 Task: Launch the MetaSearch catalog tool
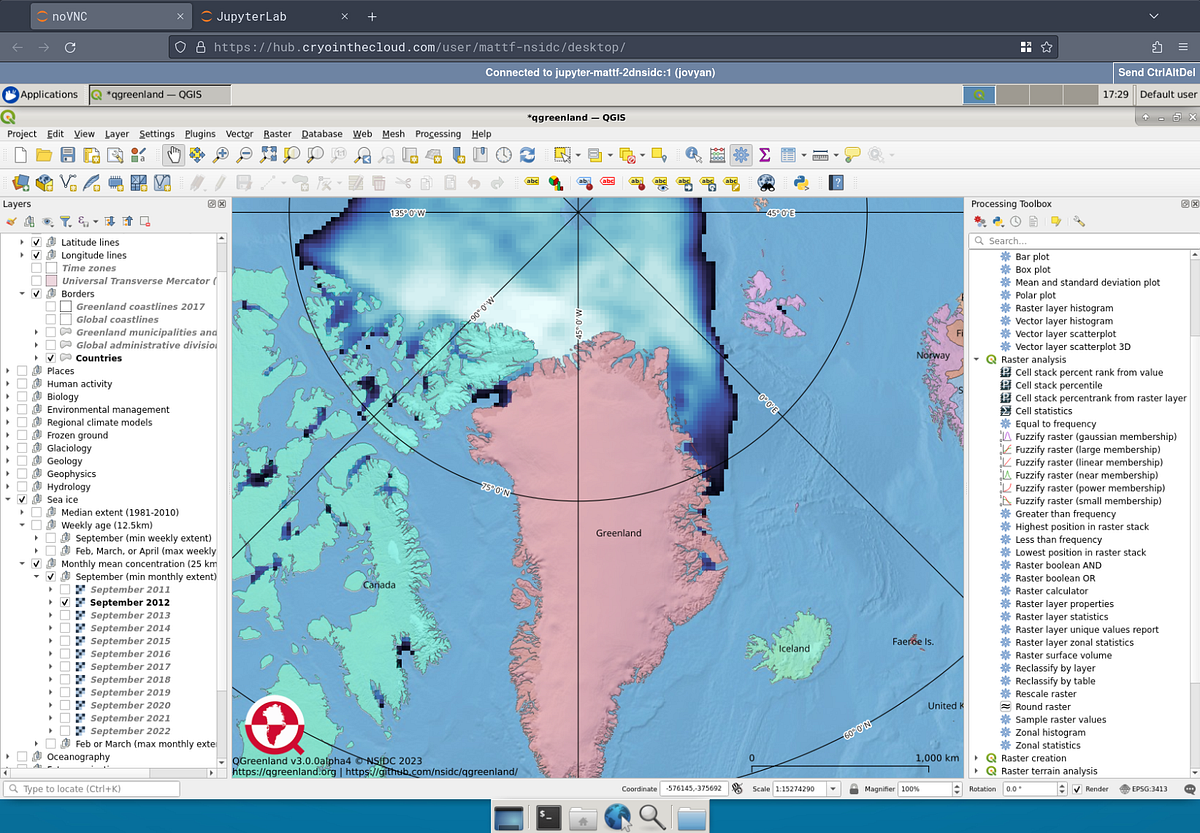[x=766, y=183]
